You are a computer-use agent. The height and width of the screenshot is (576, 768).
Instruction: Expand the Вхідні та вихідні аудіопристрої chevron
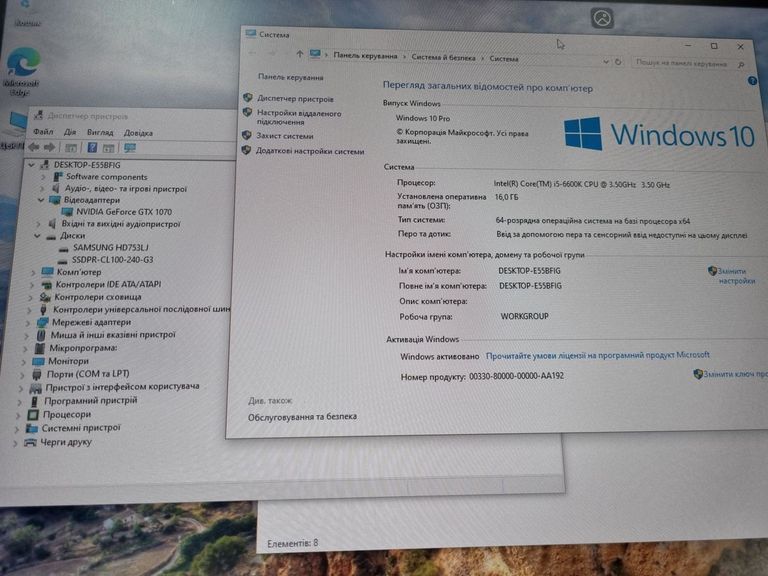(x=39, y=224)
